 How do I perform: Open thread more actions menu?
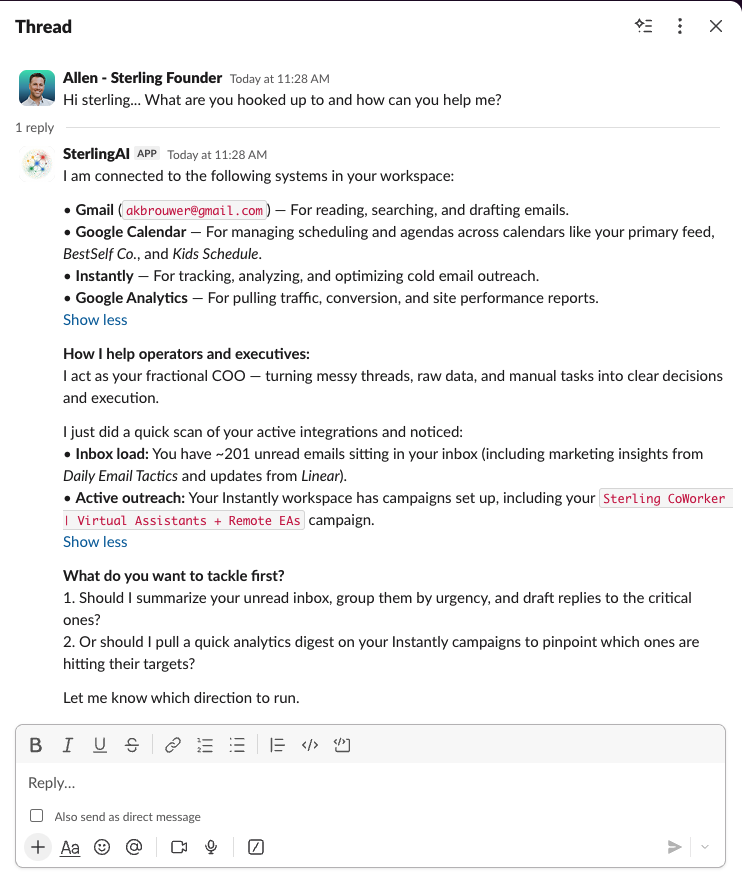pos(680,26)
